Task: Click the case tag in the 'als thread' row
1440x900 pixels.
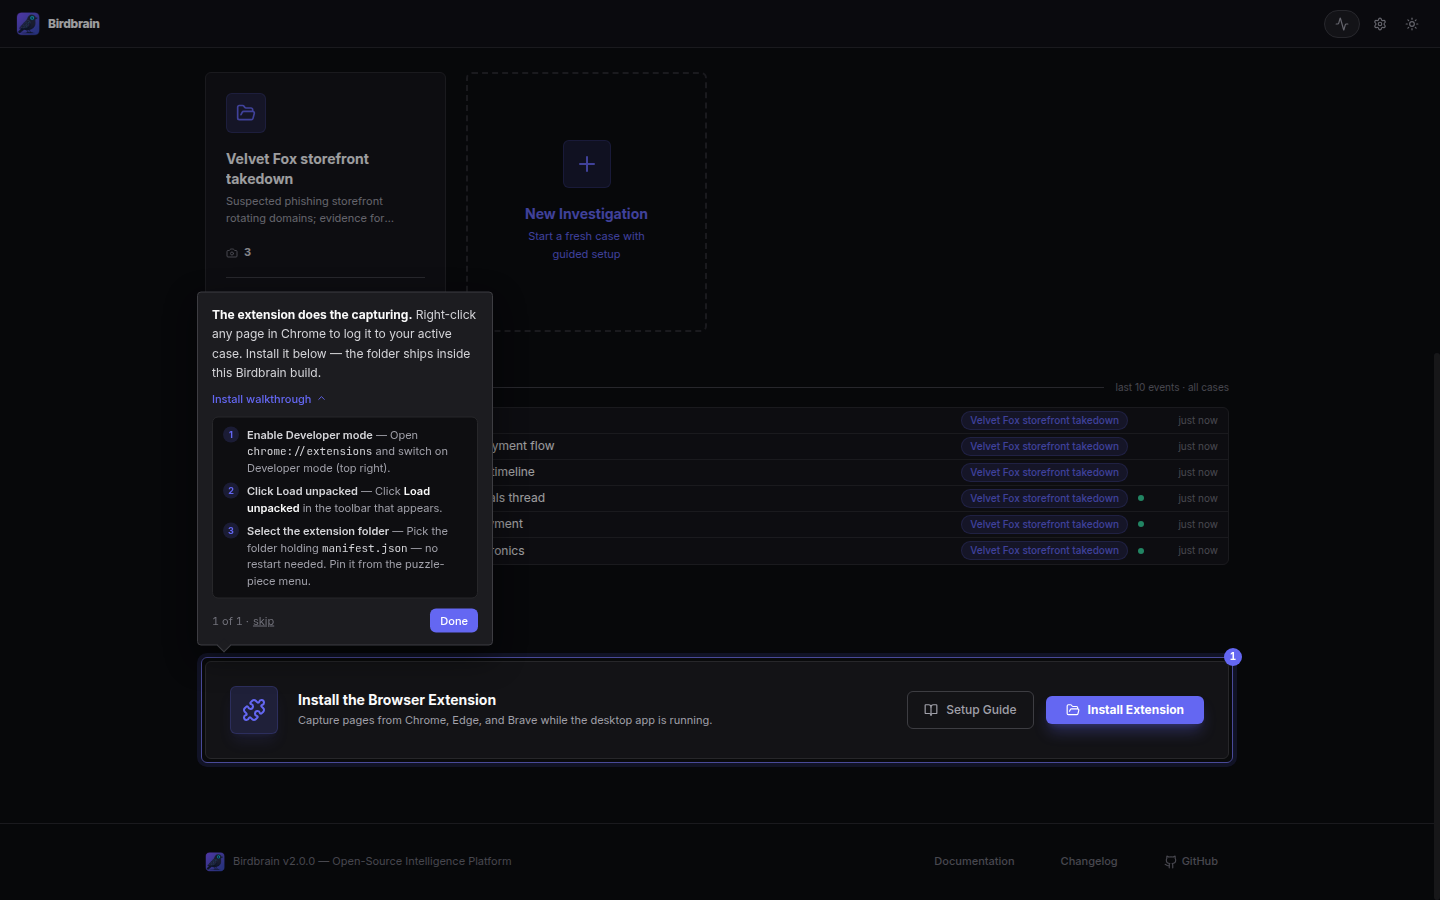Action: click(1044, 499)
